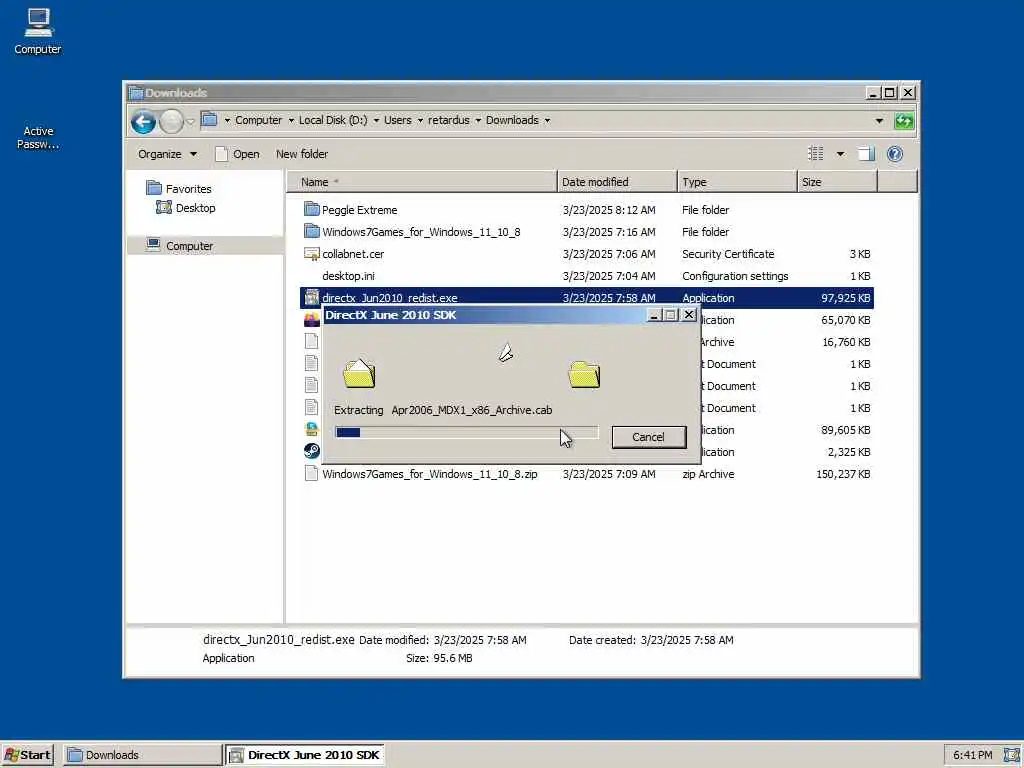Click the refresh button beside address bar
The width and height of the screenshot is (1024, 768).
pos(904,121)
